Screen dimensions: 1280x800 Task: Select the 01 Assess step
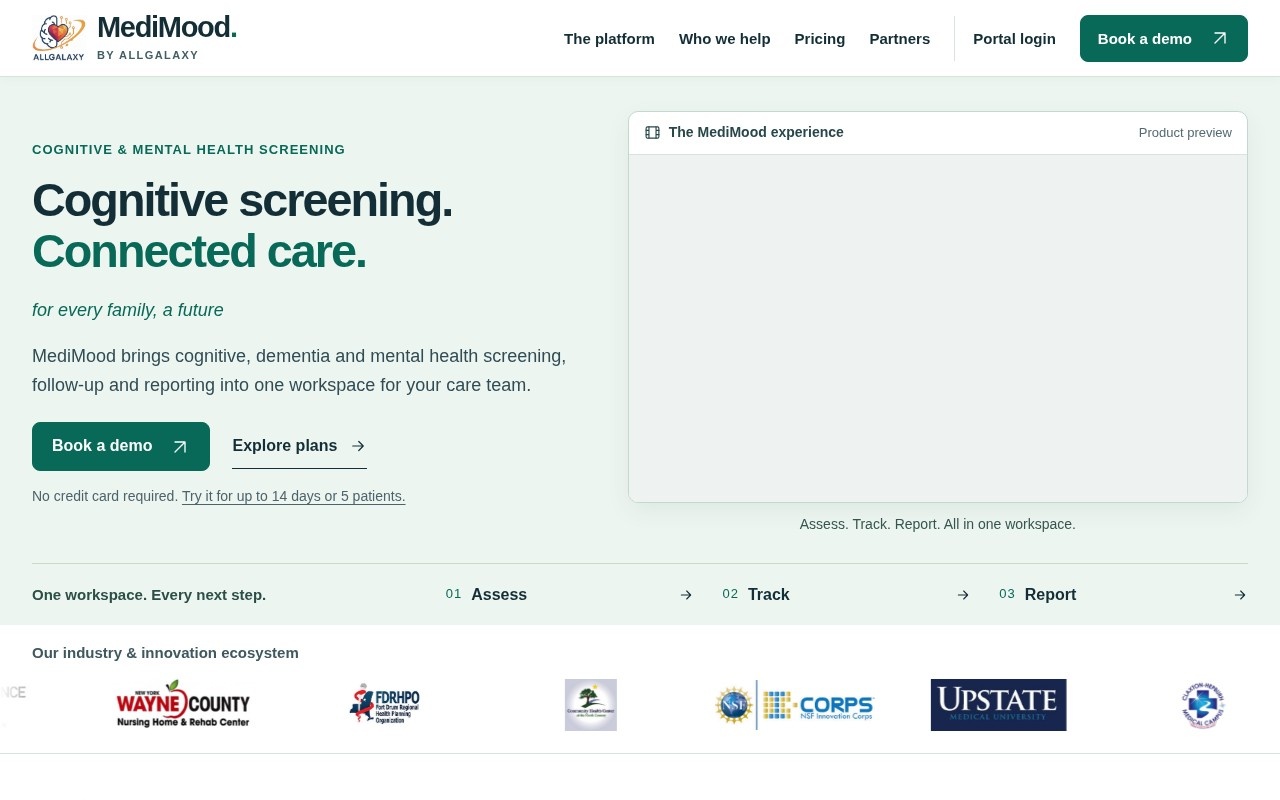coord(569,595)
